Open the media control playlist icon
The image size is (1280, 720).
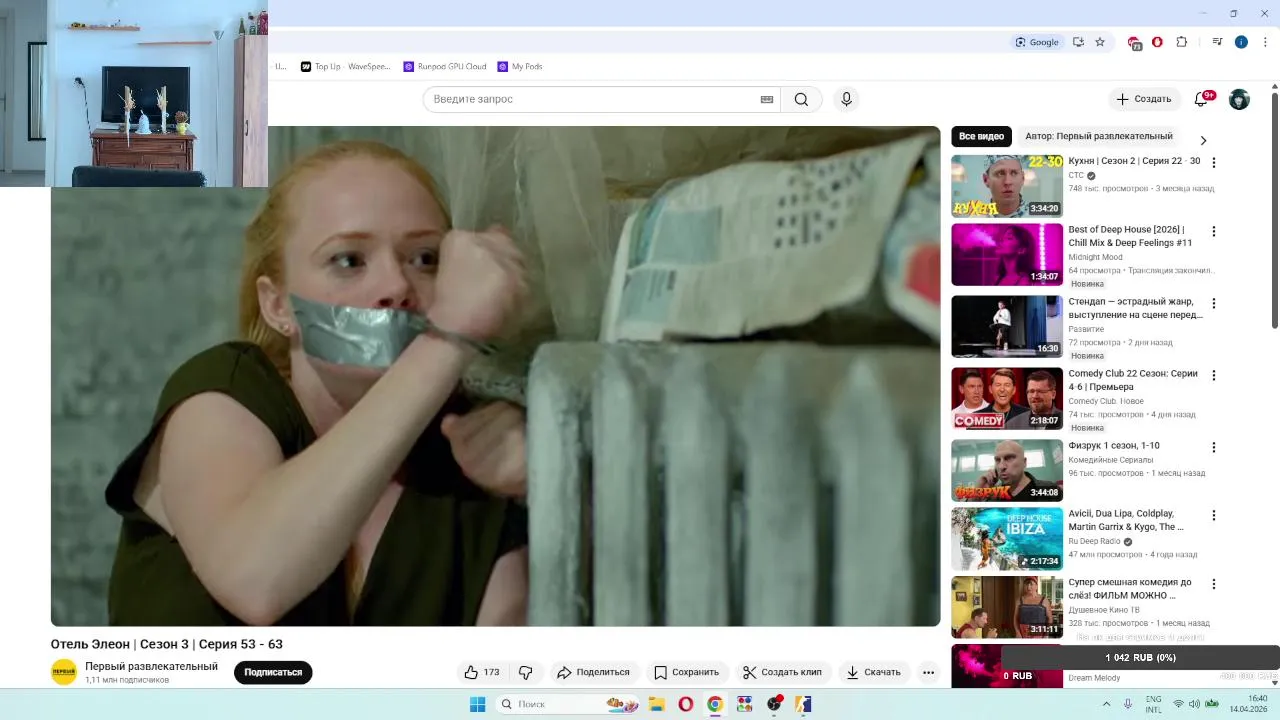coord(1217,42)
